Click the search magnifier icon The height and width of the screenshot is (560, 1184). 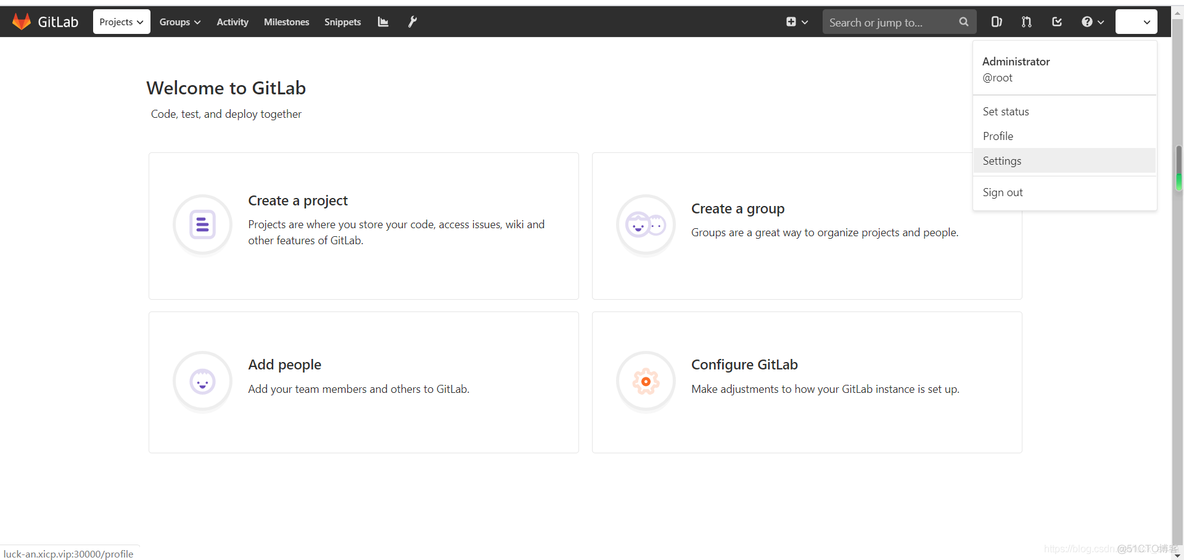coord(964,22)
